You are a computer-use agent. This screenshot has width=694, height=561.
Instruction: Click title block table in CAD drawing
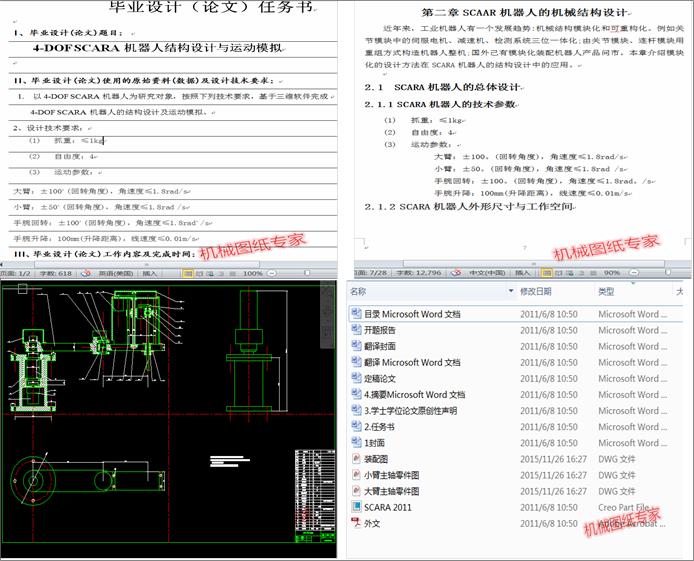315,496
